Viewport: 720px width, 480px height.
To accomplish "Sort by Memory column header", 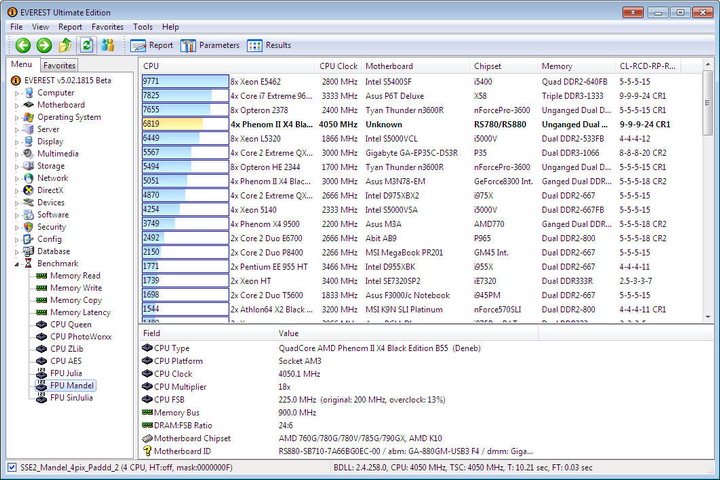I will pyautogui.click(x=576, y=66).
